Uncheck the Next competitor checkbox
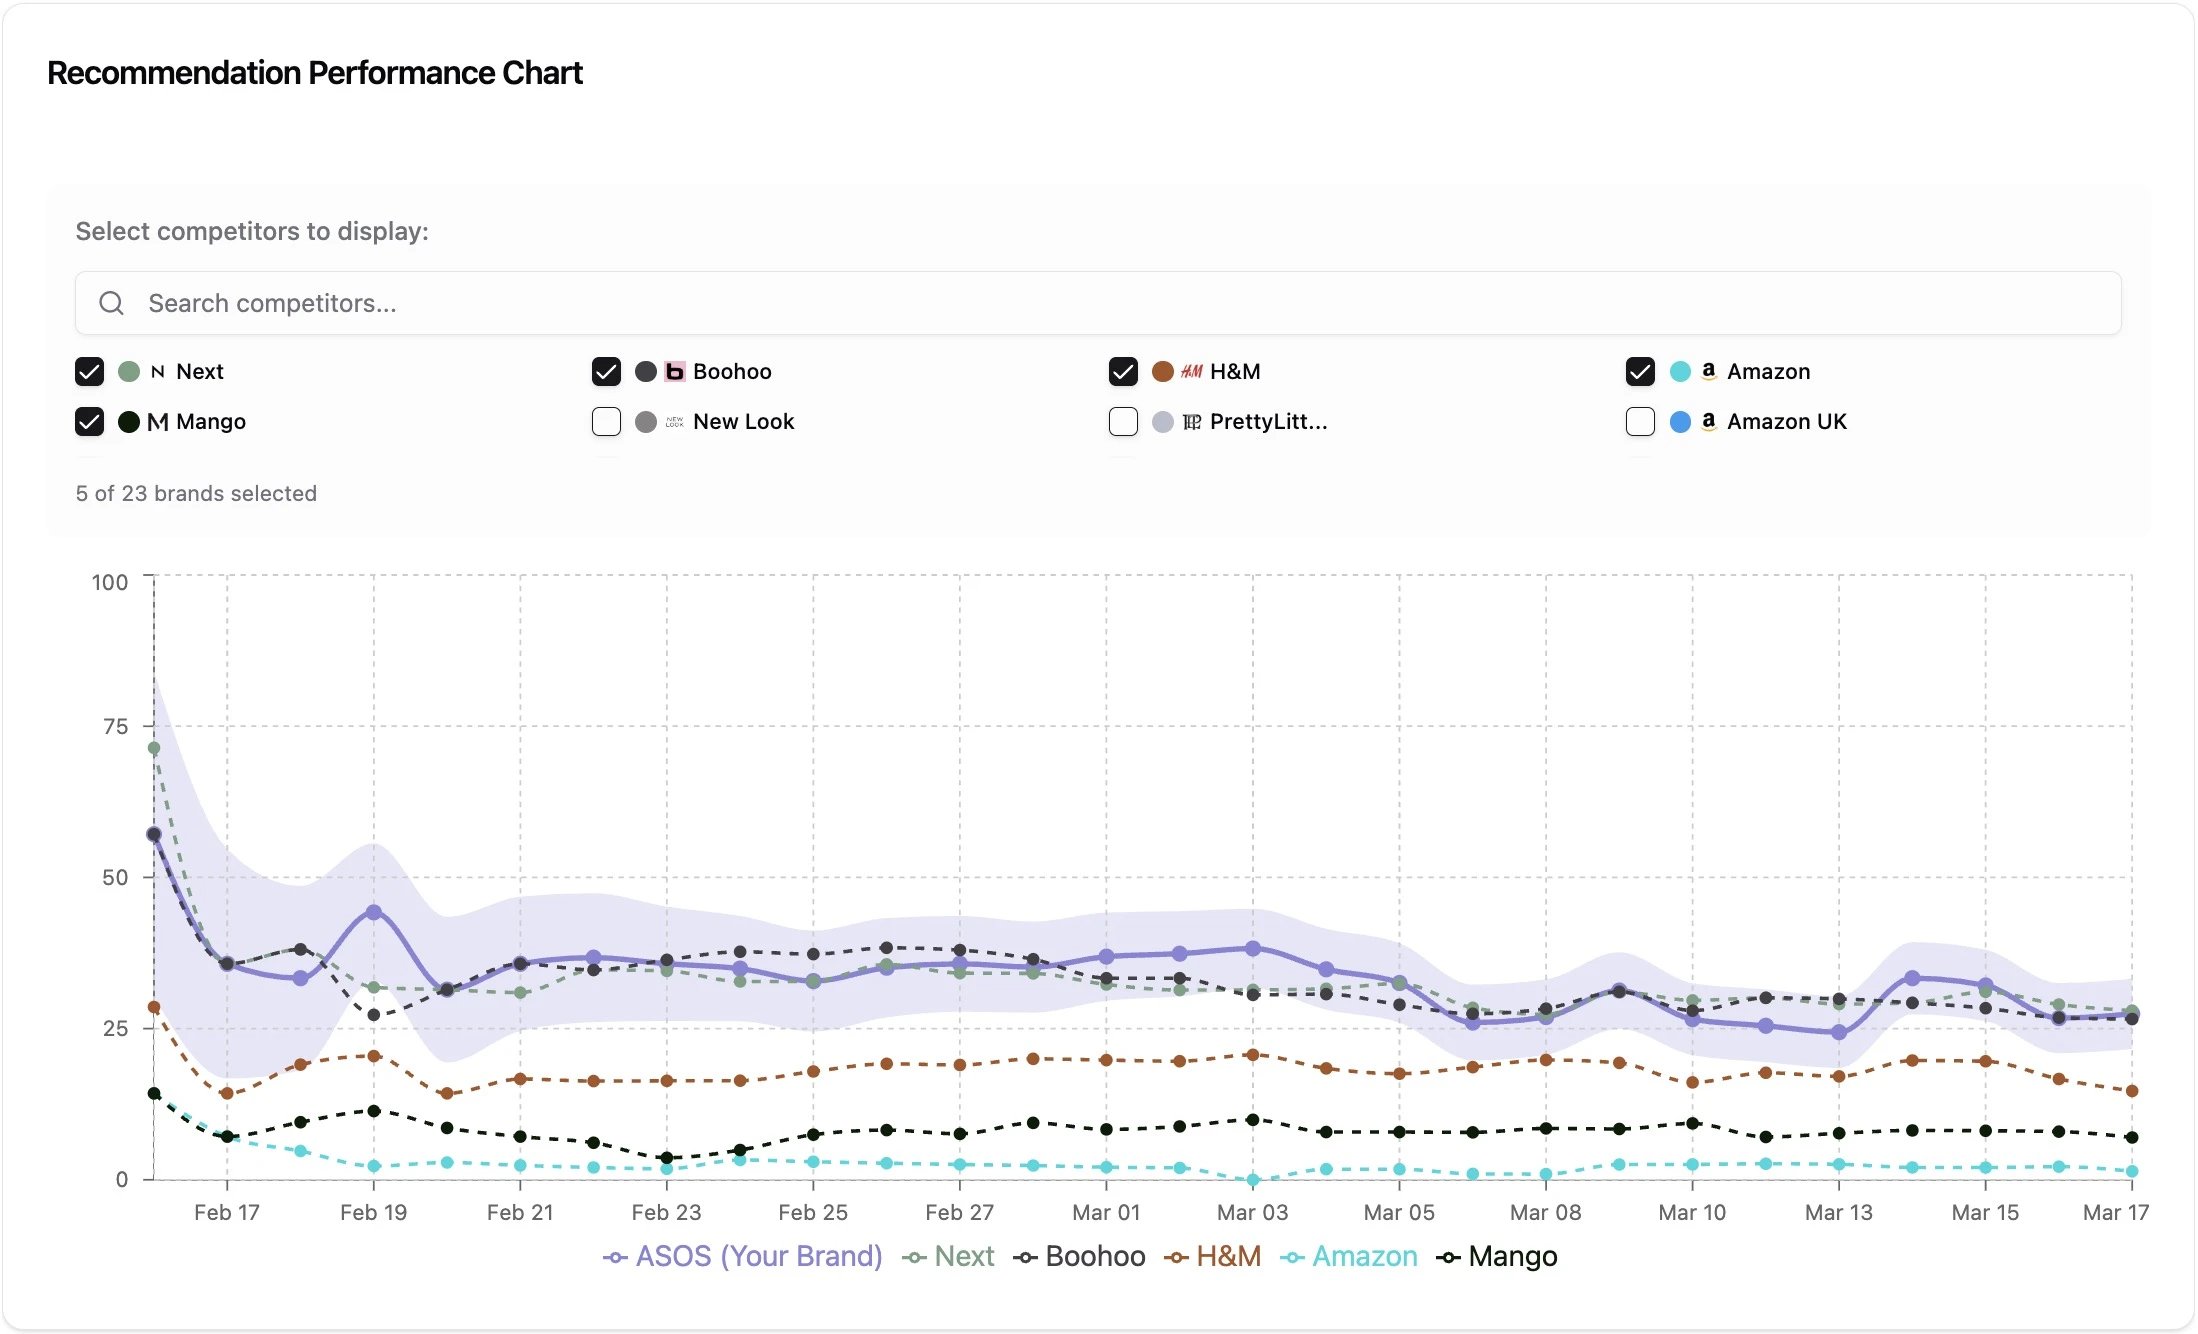The image size is (2198, 1334). pos(89,372)
